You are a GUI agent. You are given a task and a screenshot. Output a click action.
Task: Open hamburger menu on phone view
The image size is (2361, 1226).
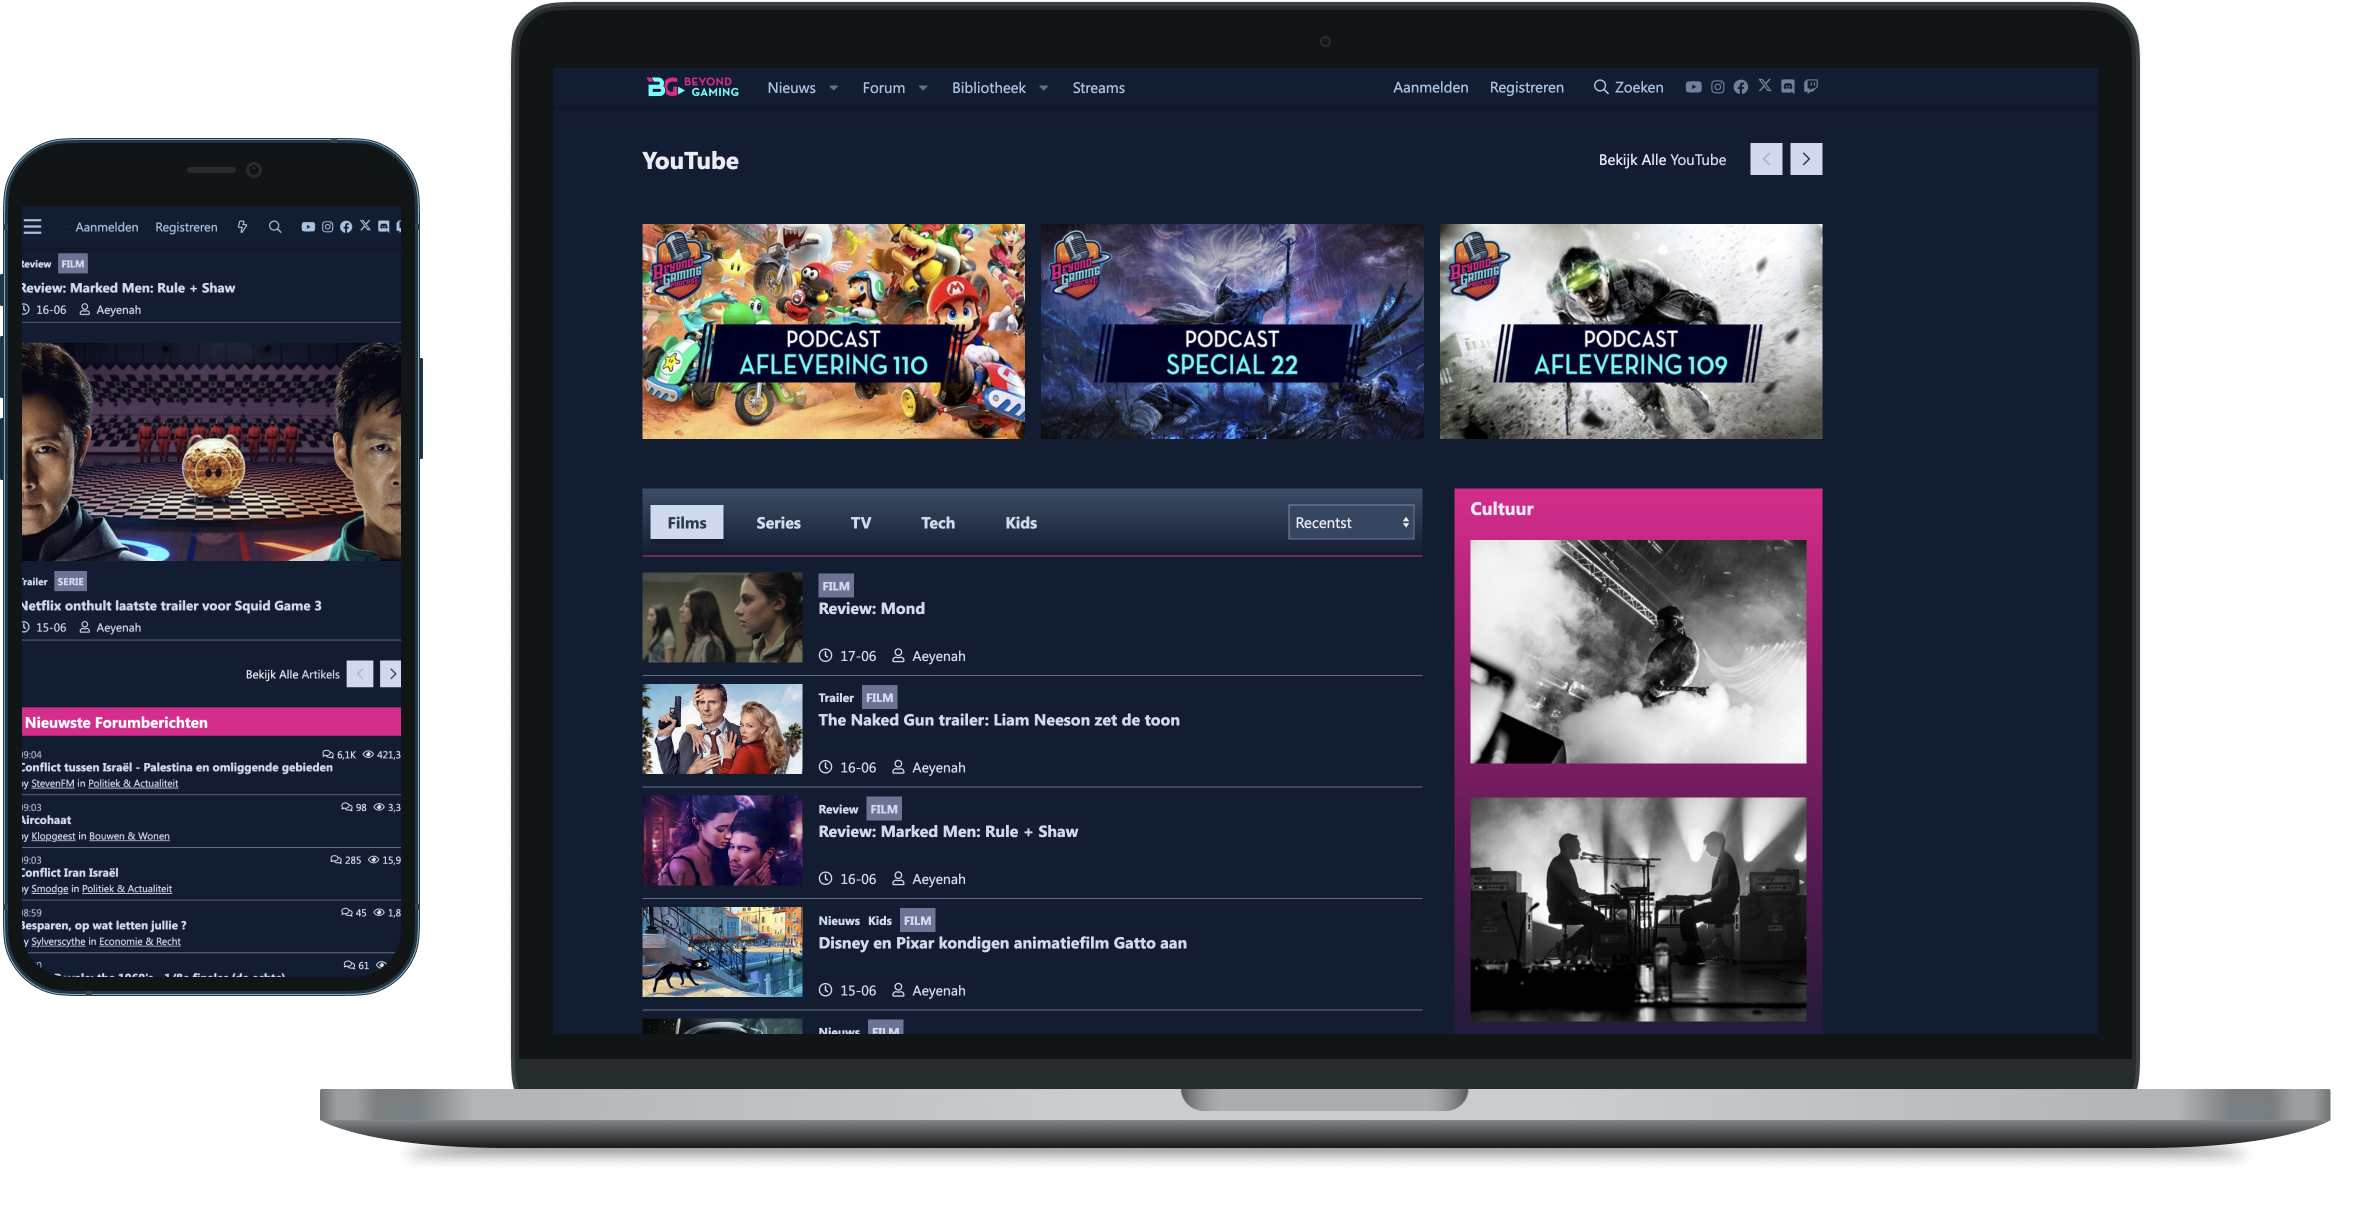pos(33,227)
